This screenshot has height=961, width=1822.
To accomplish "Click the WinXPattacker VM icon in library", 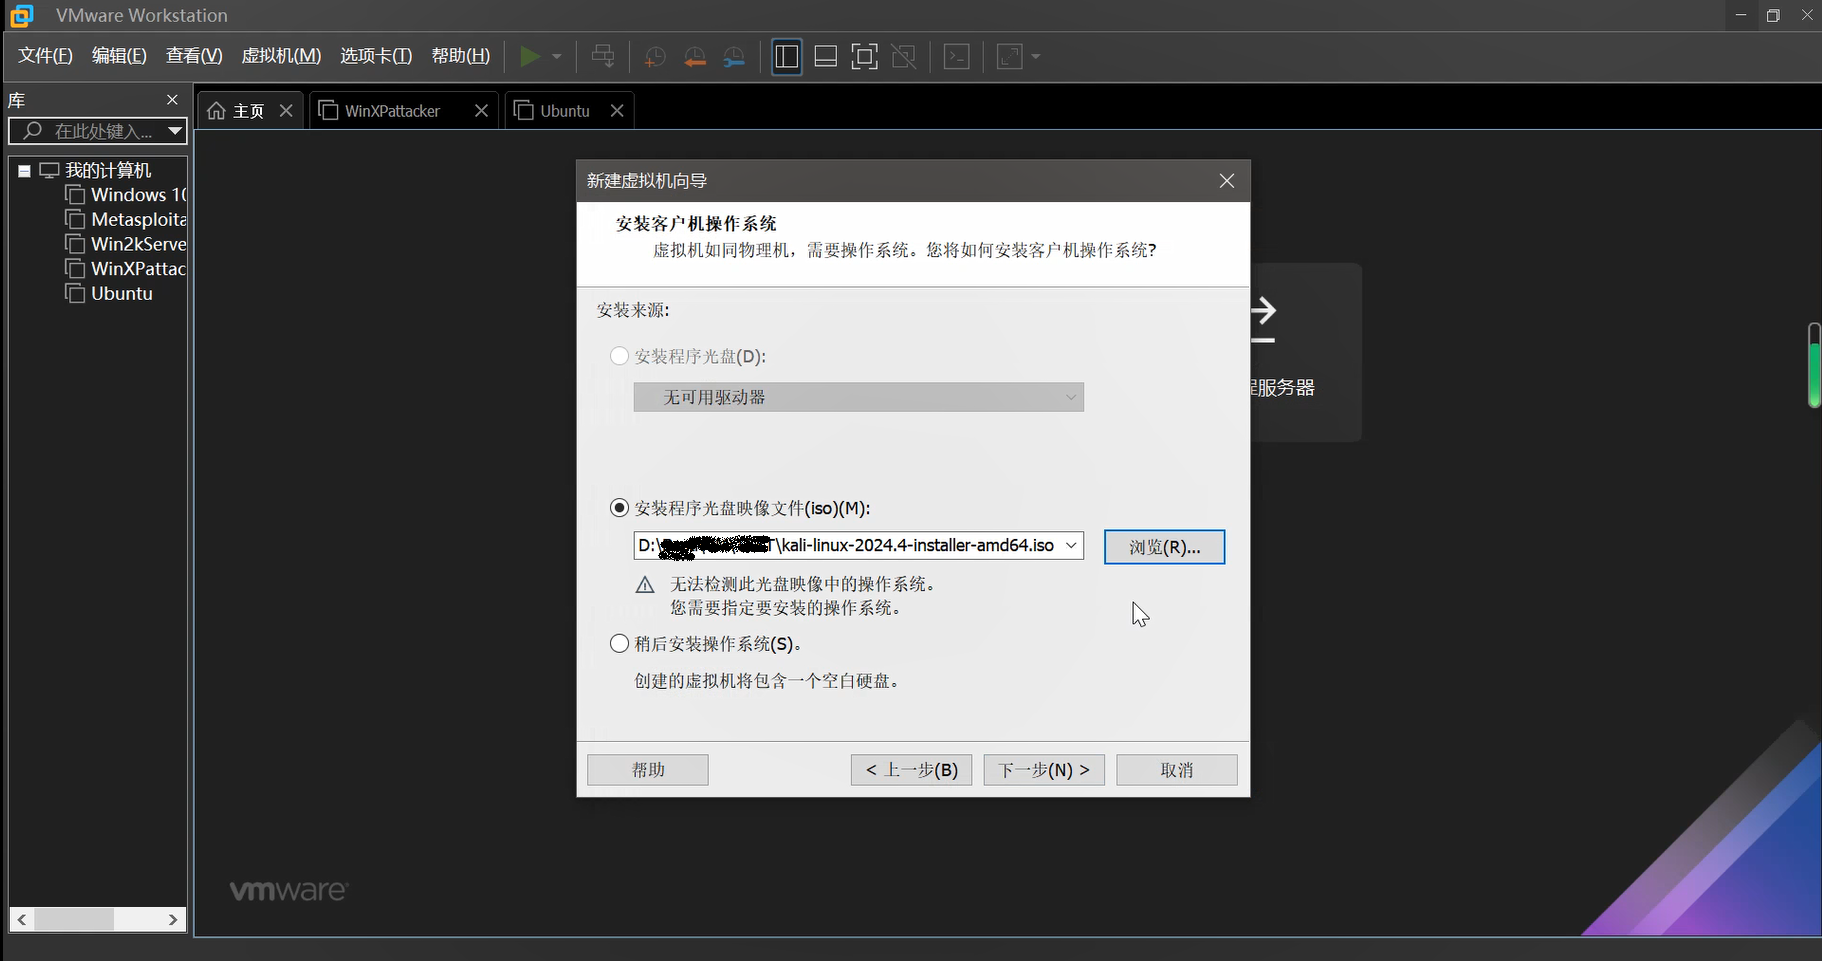I will click(x=75, y=268).
